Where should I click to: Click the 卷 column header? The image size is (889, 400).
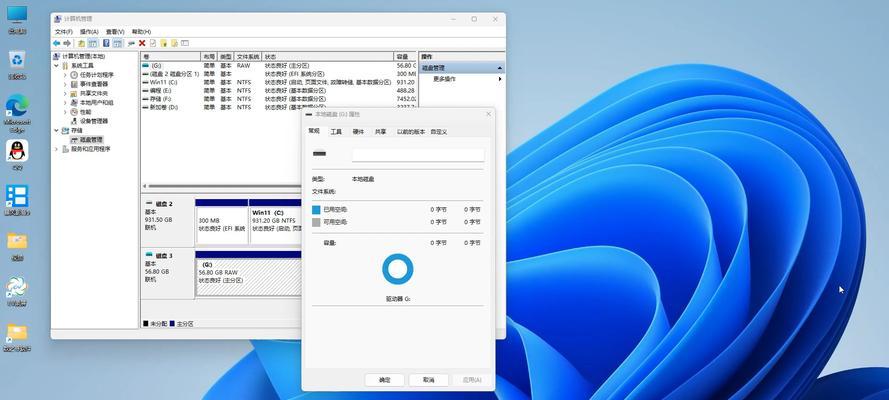tap(170, 57)
